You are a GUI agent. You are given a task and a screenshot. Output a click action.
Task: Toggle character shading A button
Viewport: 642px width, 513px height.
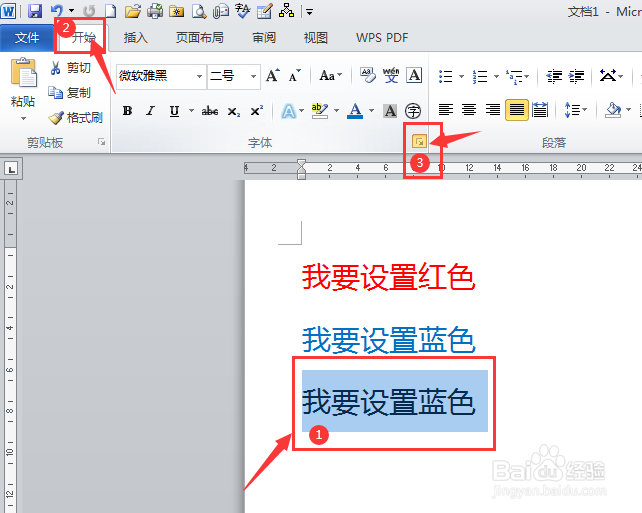(390, 111)
